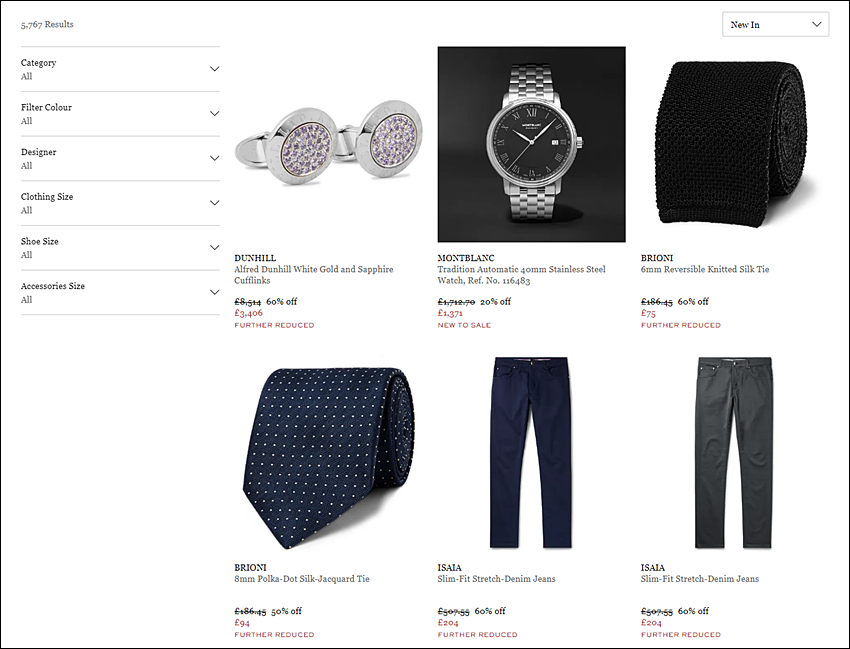This screenshot has width=850, height=649.
Task: Expand the Shoe Size filter chevron
Action: pos(215,247)
